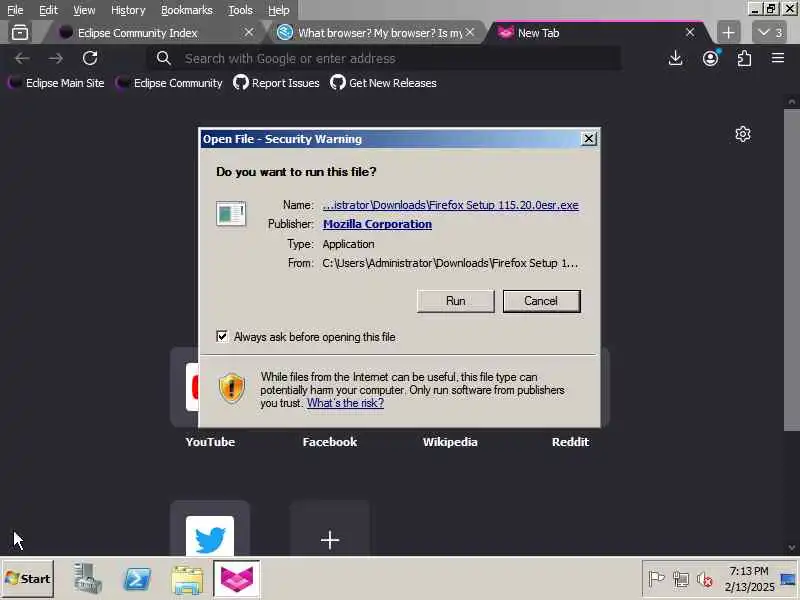Image resolution: width=800 pixels, height=600 pixels.
Task: Open the Tools menu
Action: point(240,10)
